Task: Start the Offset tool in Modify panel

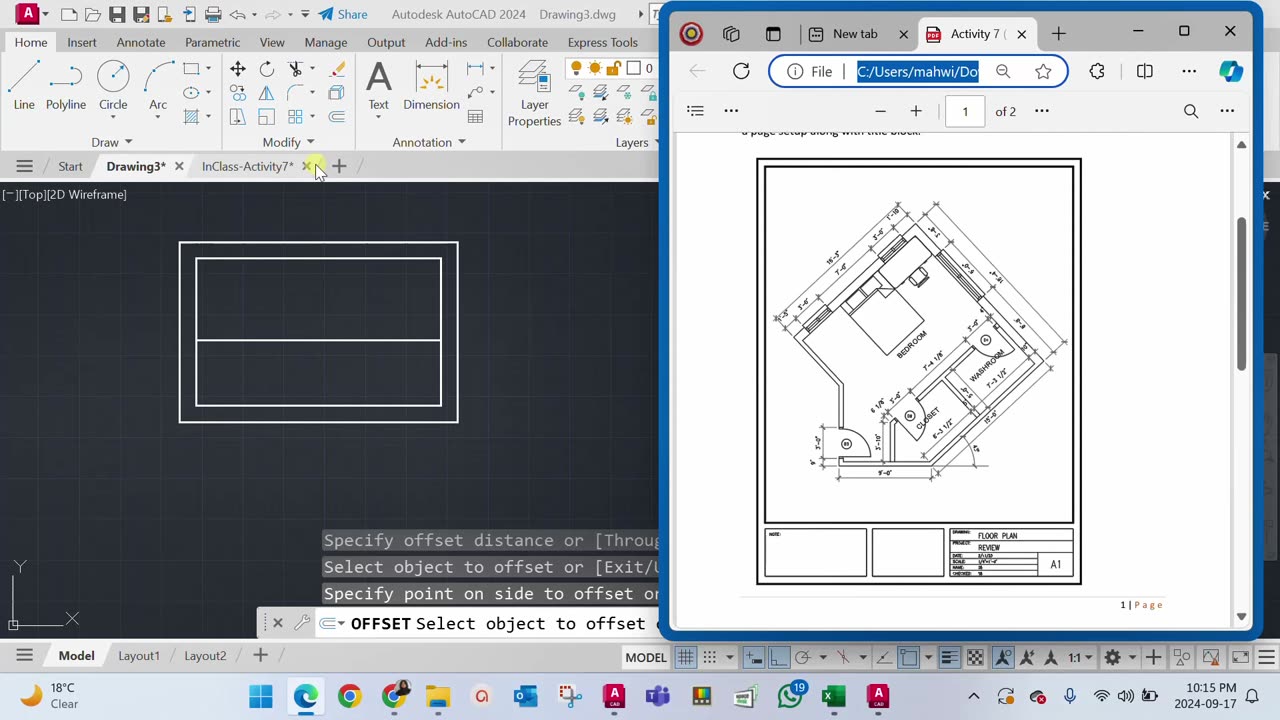Action: coord(337,117)
